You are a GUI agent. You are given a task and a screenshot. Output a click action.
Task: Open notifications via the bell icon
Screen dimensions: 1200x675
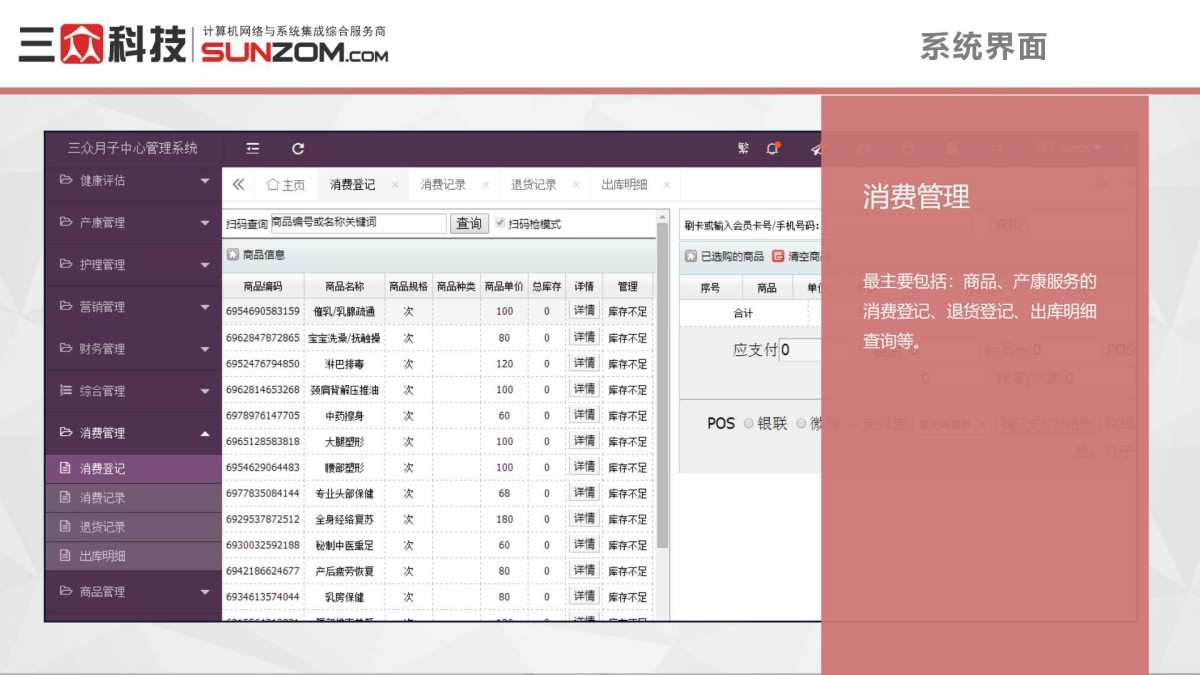pos(771,147)
